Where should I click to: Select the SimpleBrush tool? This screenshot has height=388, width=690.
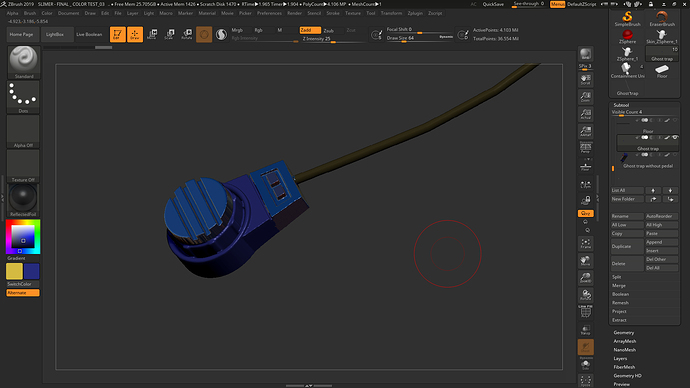(x=627, y=18)
